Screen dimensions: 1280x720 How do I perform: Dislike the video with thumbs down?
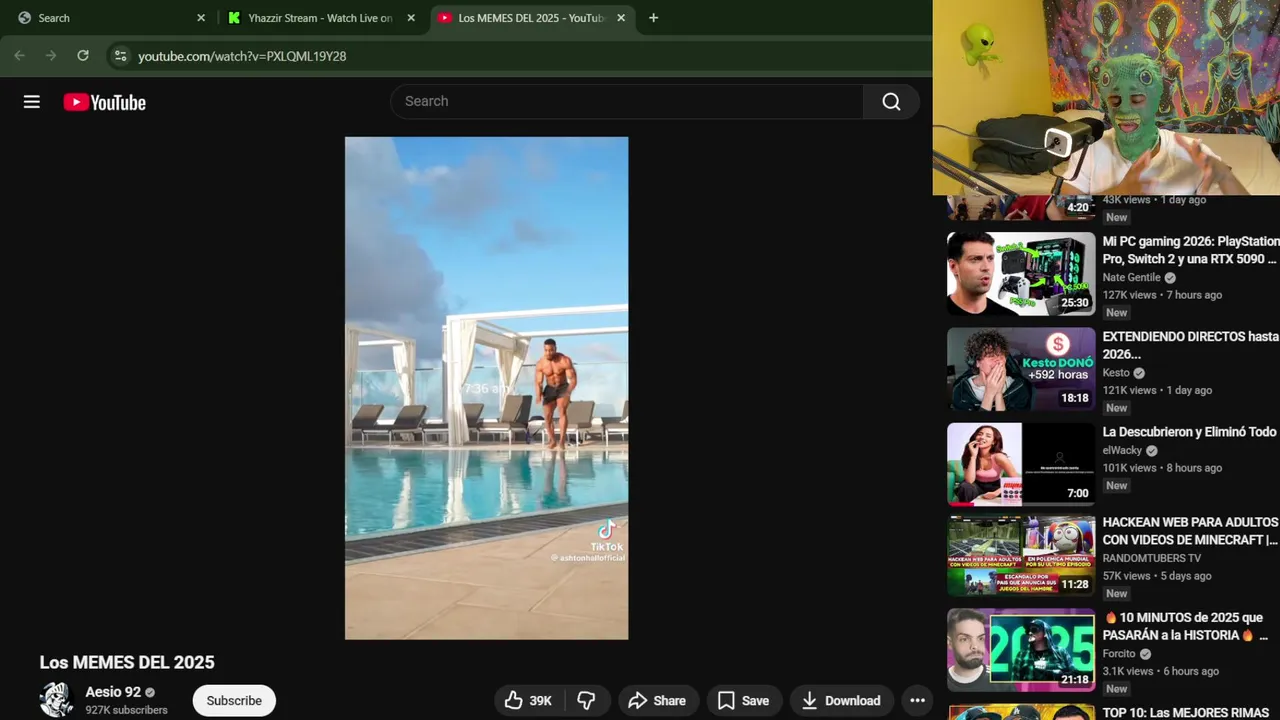tap(587, 701)
